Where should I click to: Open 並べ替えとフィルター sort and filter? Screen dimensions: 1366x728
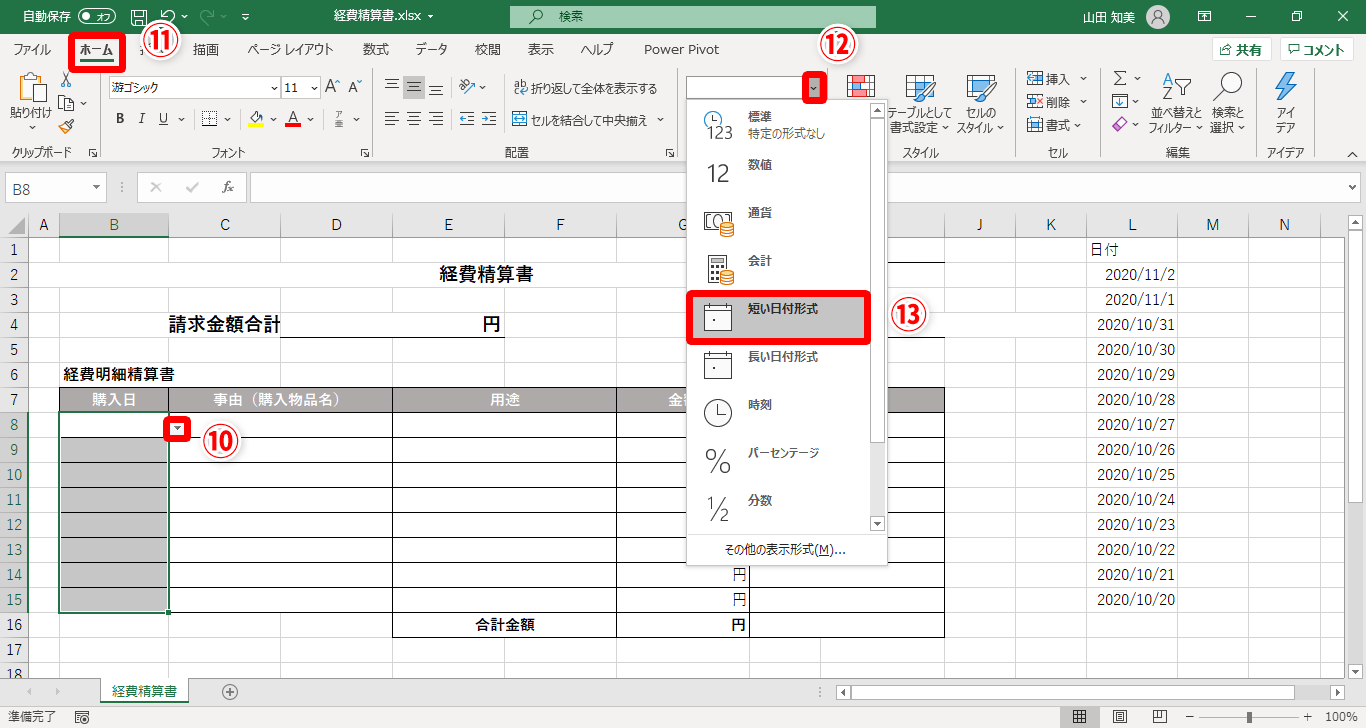pyautogui.click(x=1176, y=104)
